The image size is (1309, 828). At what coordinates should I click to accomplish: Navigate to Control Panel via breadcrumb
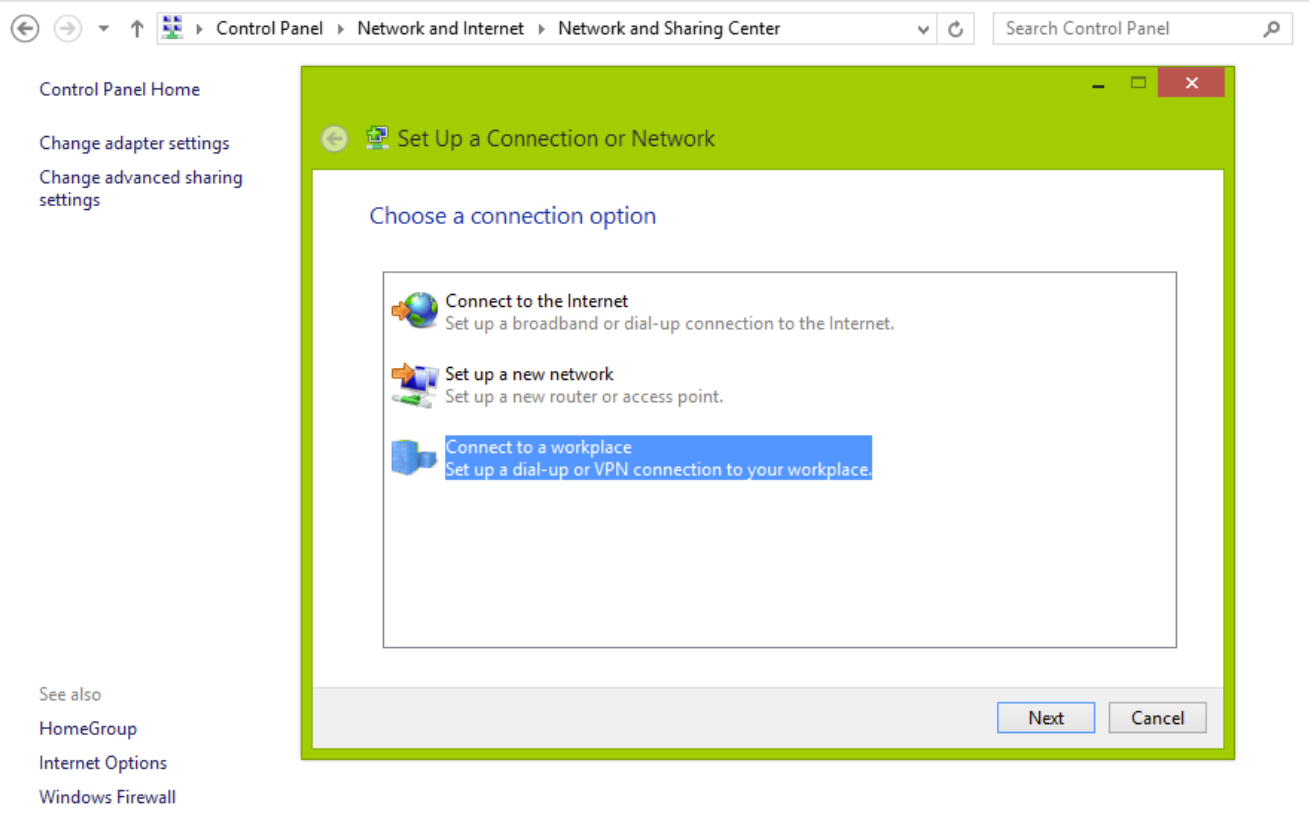point(269,28)
